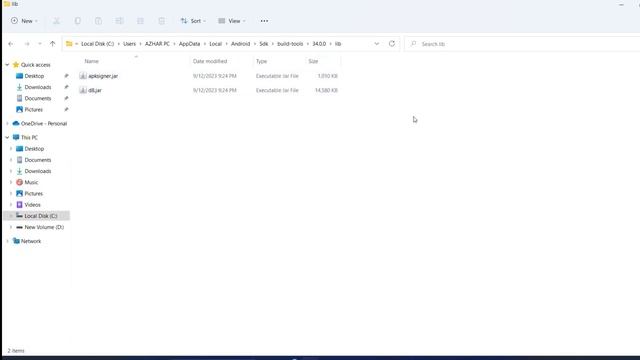640x360 pixels.
Task: Open the Music folder
Action: coord(31,182)
